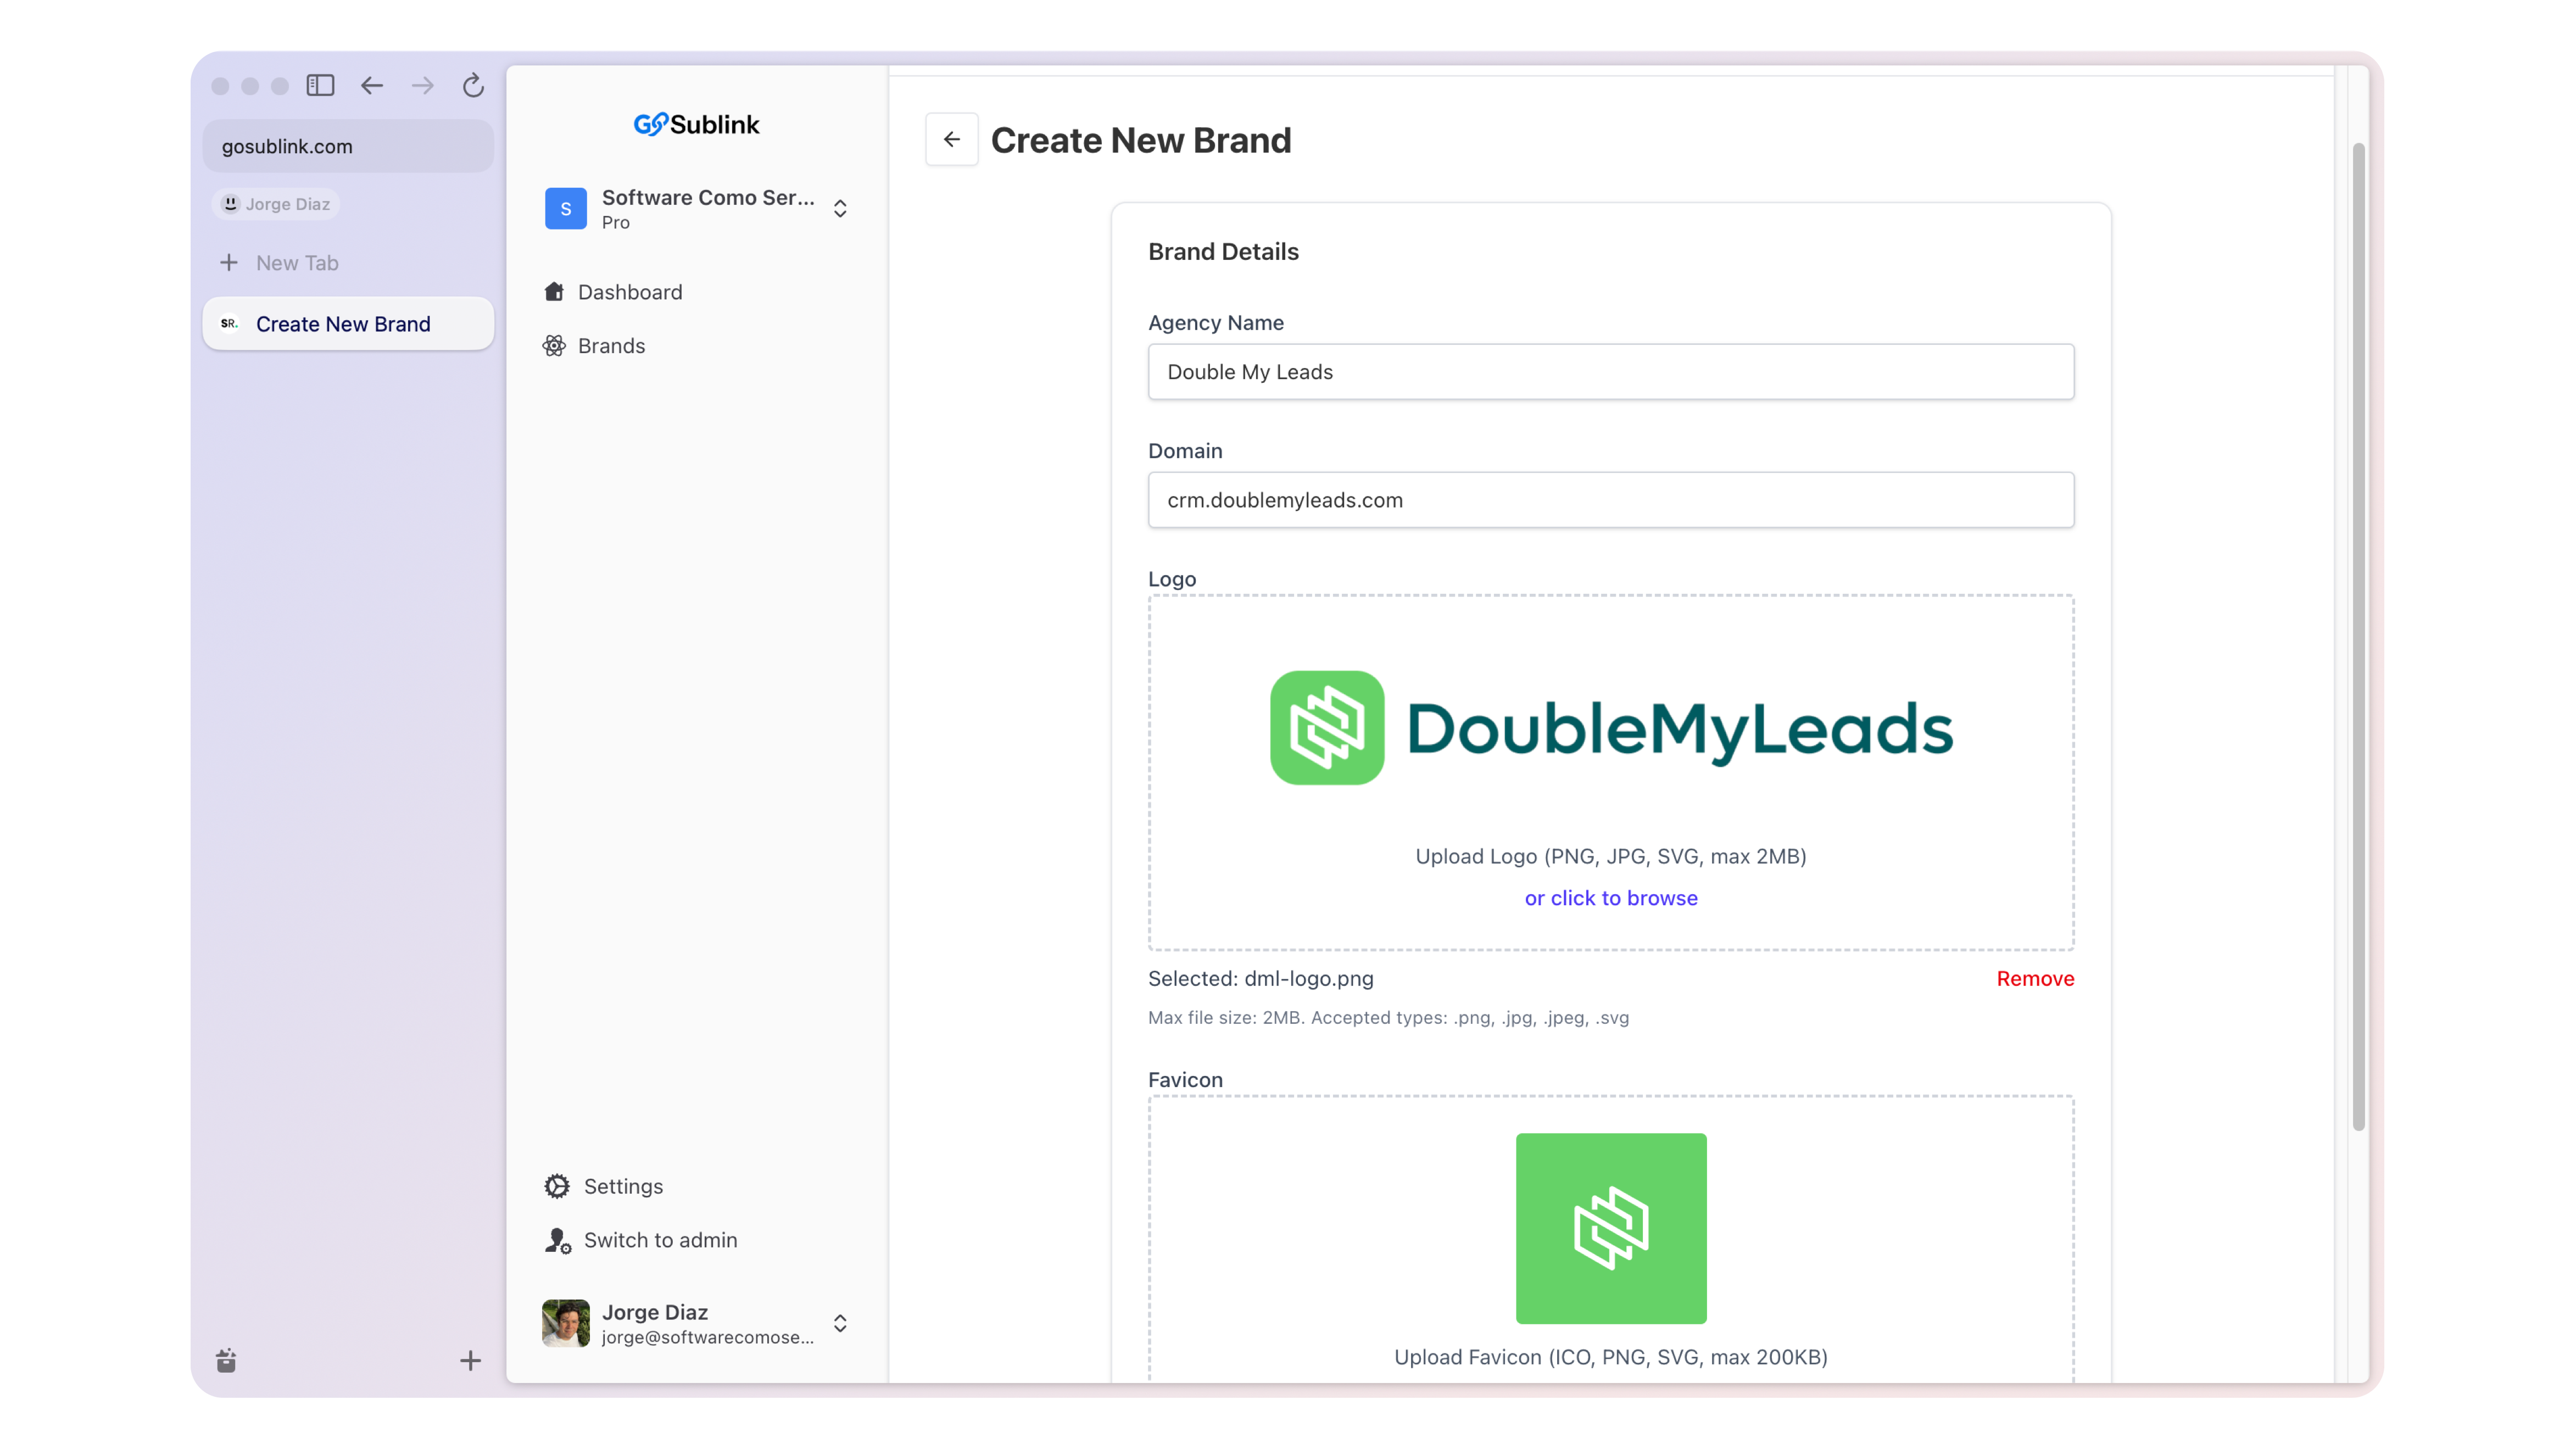Image resolution: width=2576 pixels, height=1449 pixels.
Task: Click the 'Max file size: 2MB' hint text
Action: point(1388,1018)
